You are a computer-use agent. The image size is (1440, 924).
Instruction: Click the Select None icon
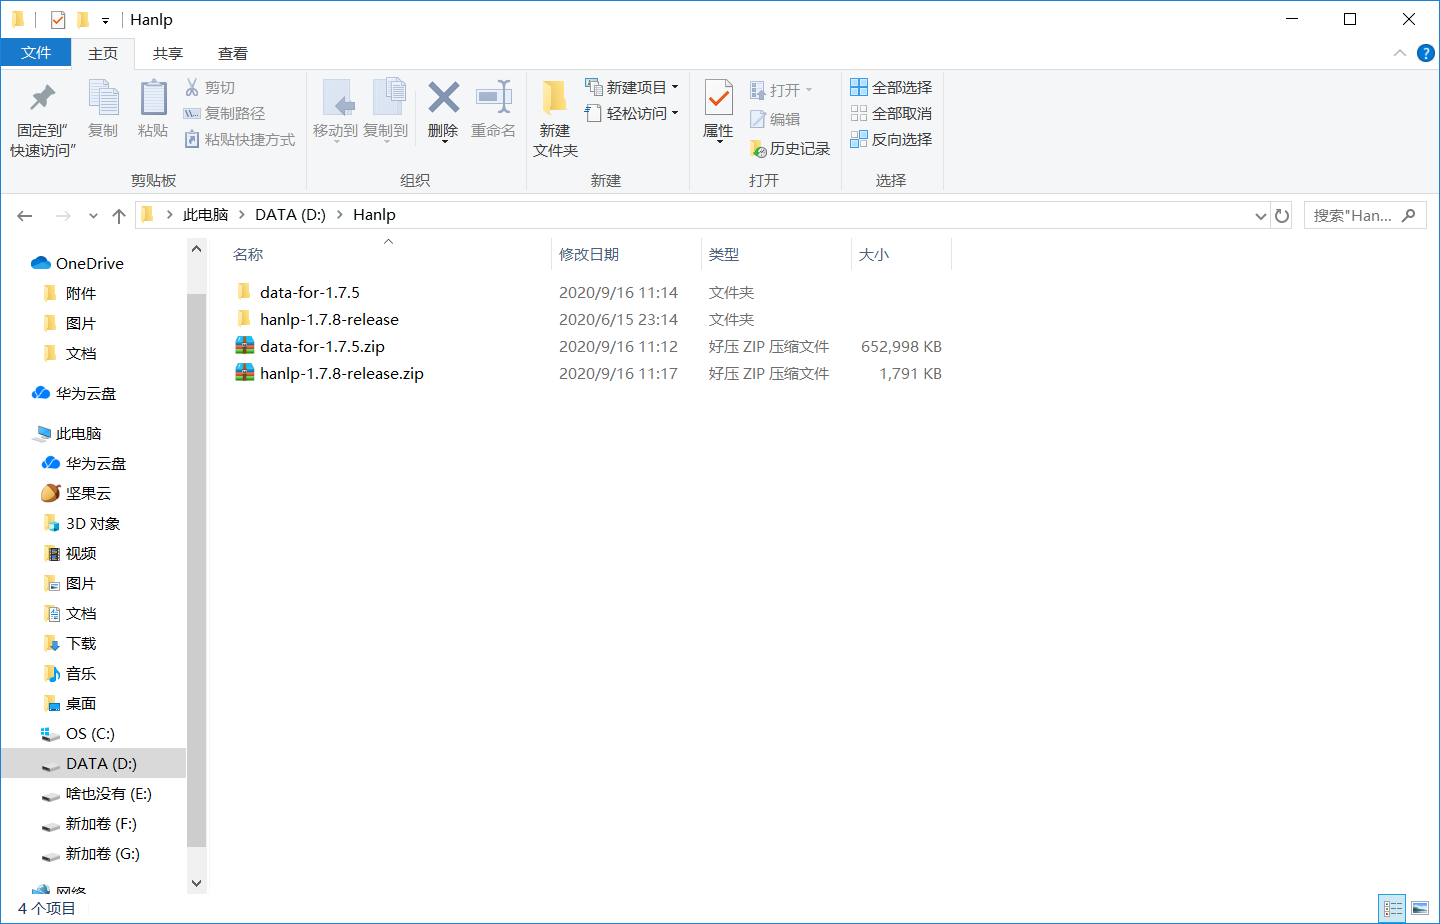(x=859, y=113)
